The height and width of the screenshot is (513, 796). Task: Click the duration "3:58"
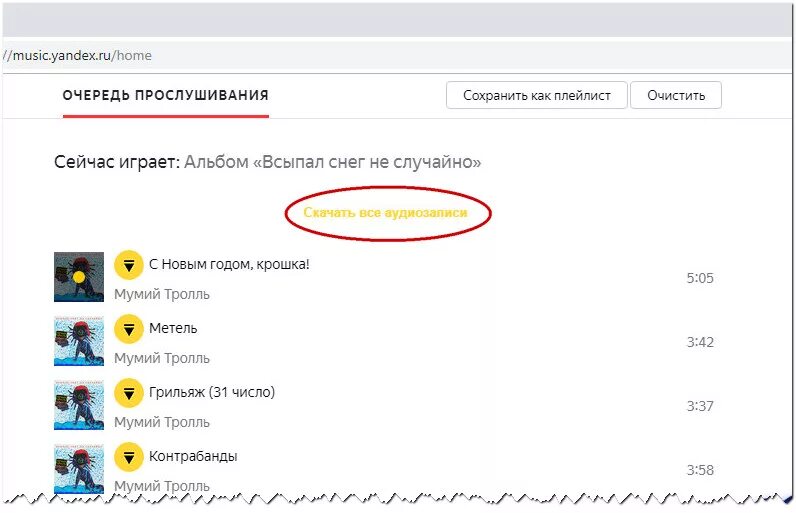(700, 470)
